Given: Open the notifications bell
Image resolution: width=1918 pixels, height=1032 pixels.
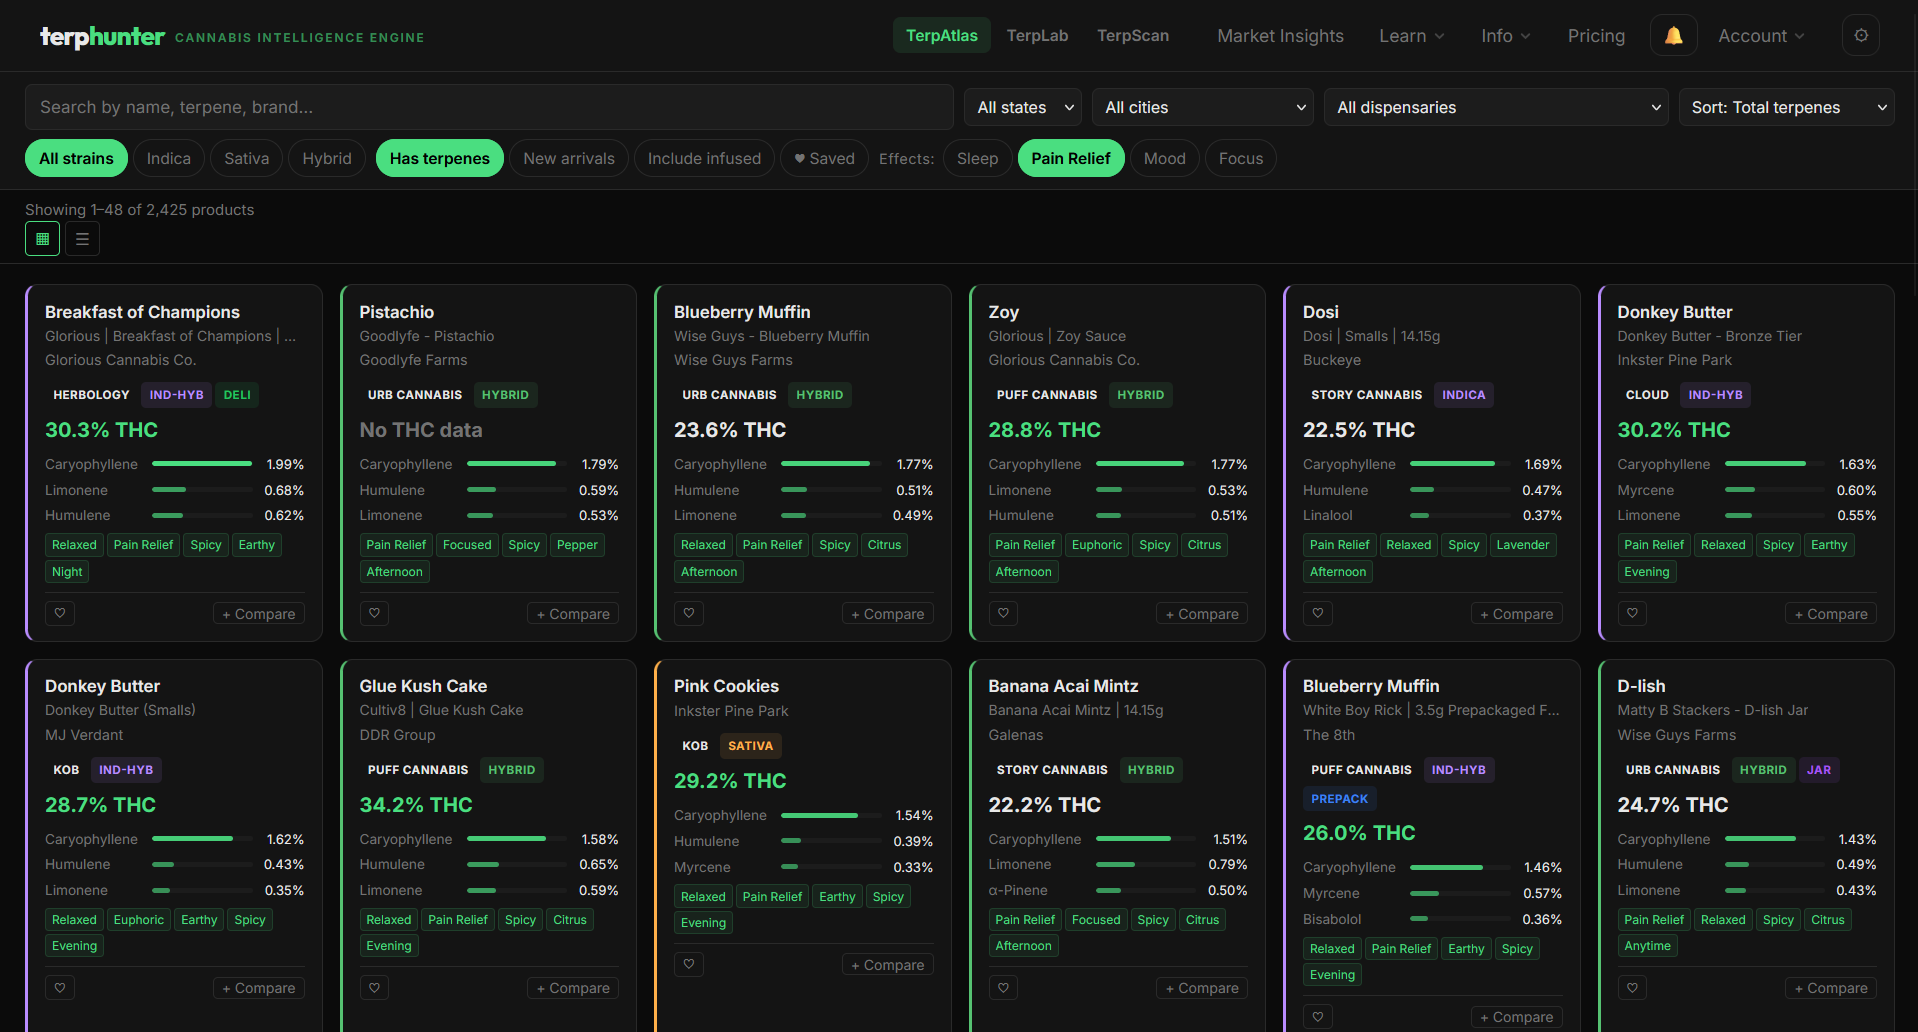Looking at the screenshot, I should tap(1672, 35).
